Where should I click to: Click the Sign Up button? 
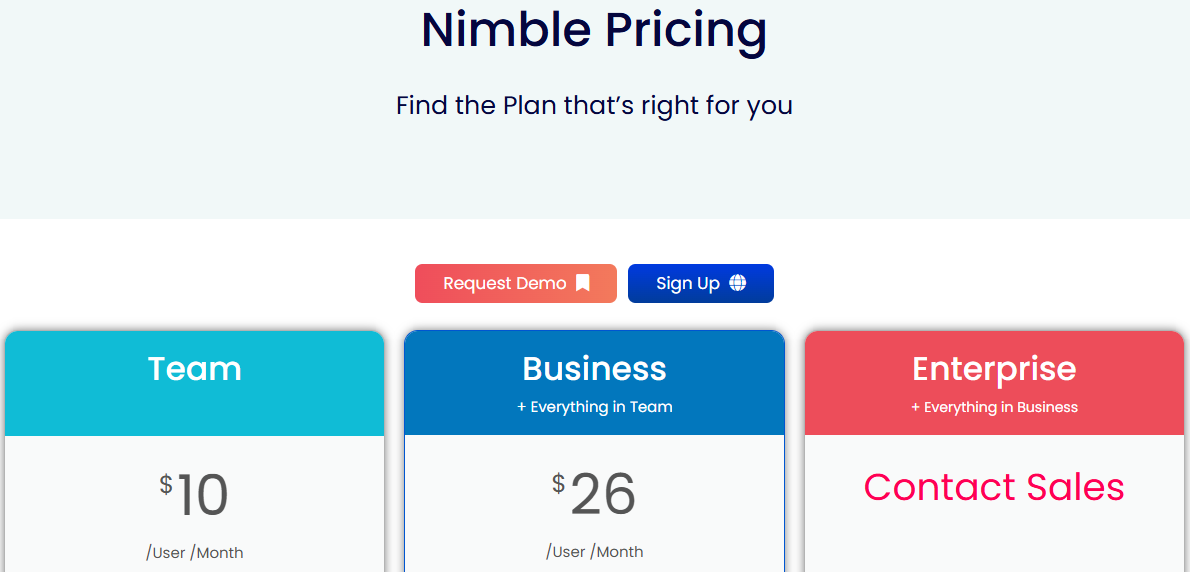pyautogui.click(x=700, y=284)
